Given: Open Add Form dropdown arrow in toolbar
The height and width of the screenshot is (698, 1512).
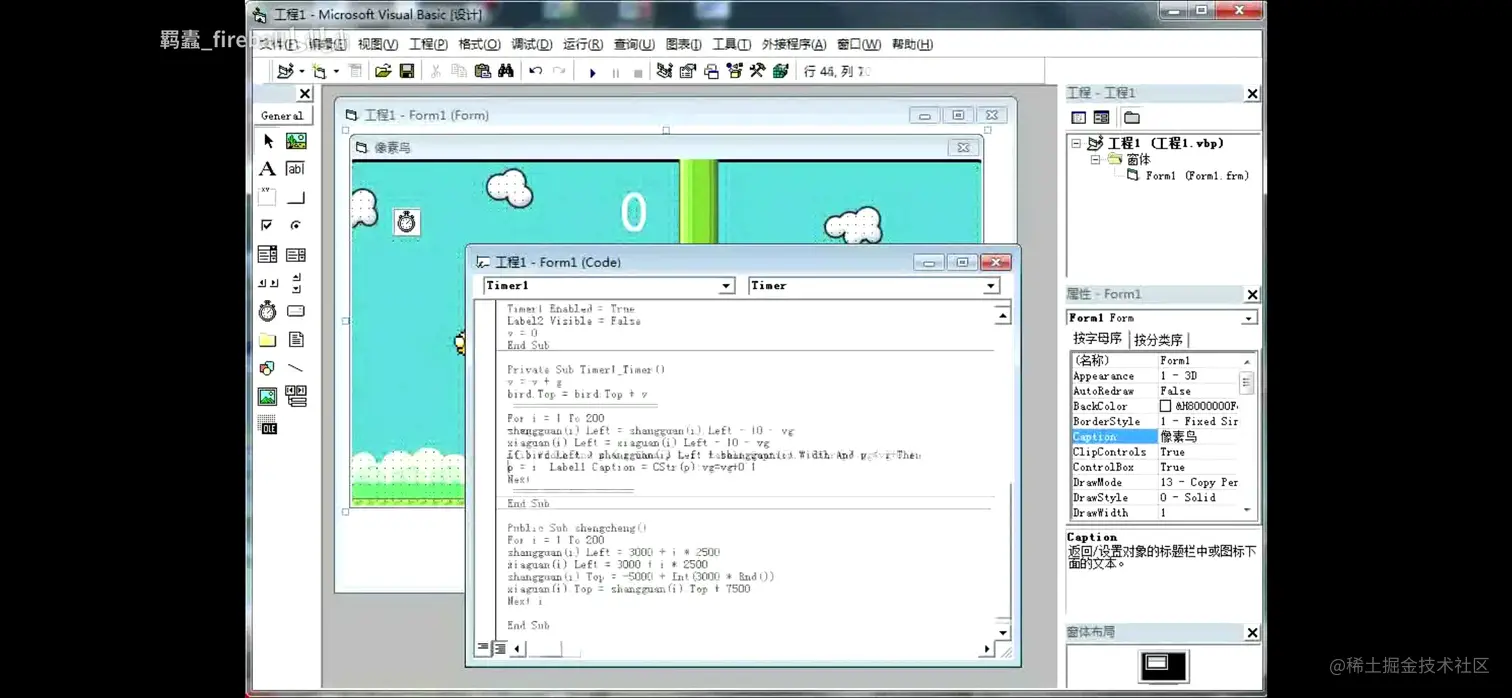Looking at the screenshot, I should click(x=336, y=71).
